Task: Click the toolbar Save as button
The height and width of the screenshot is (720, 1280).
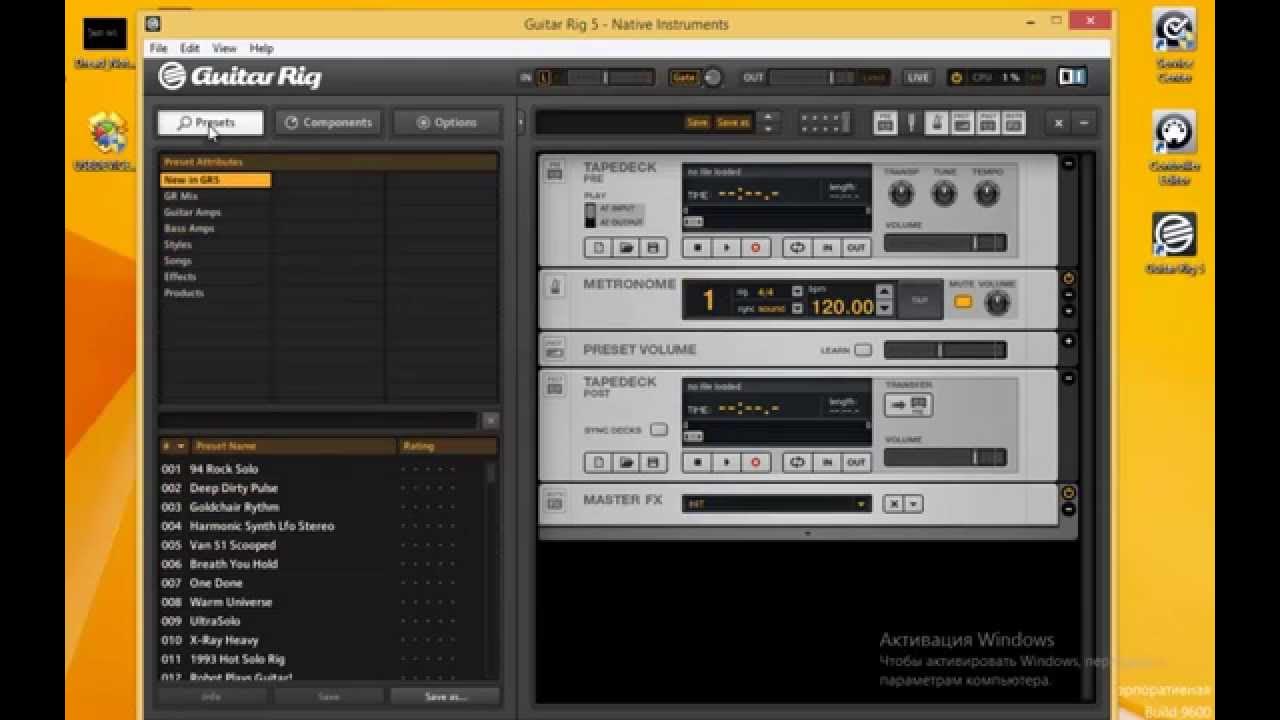Action: click(733, 122)
